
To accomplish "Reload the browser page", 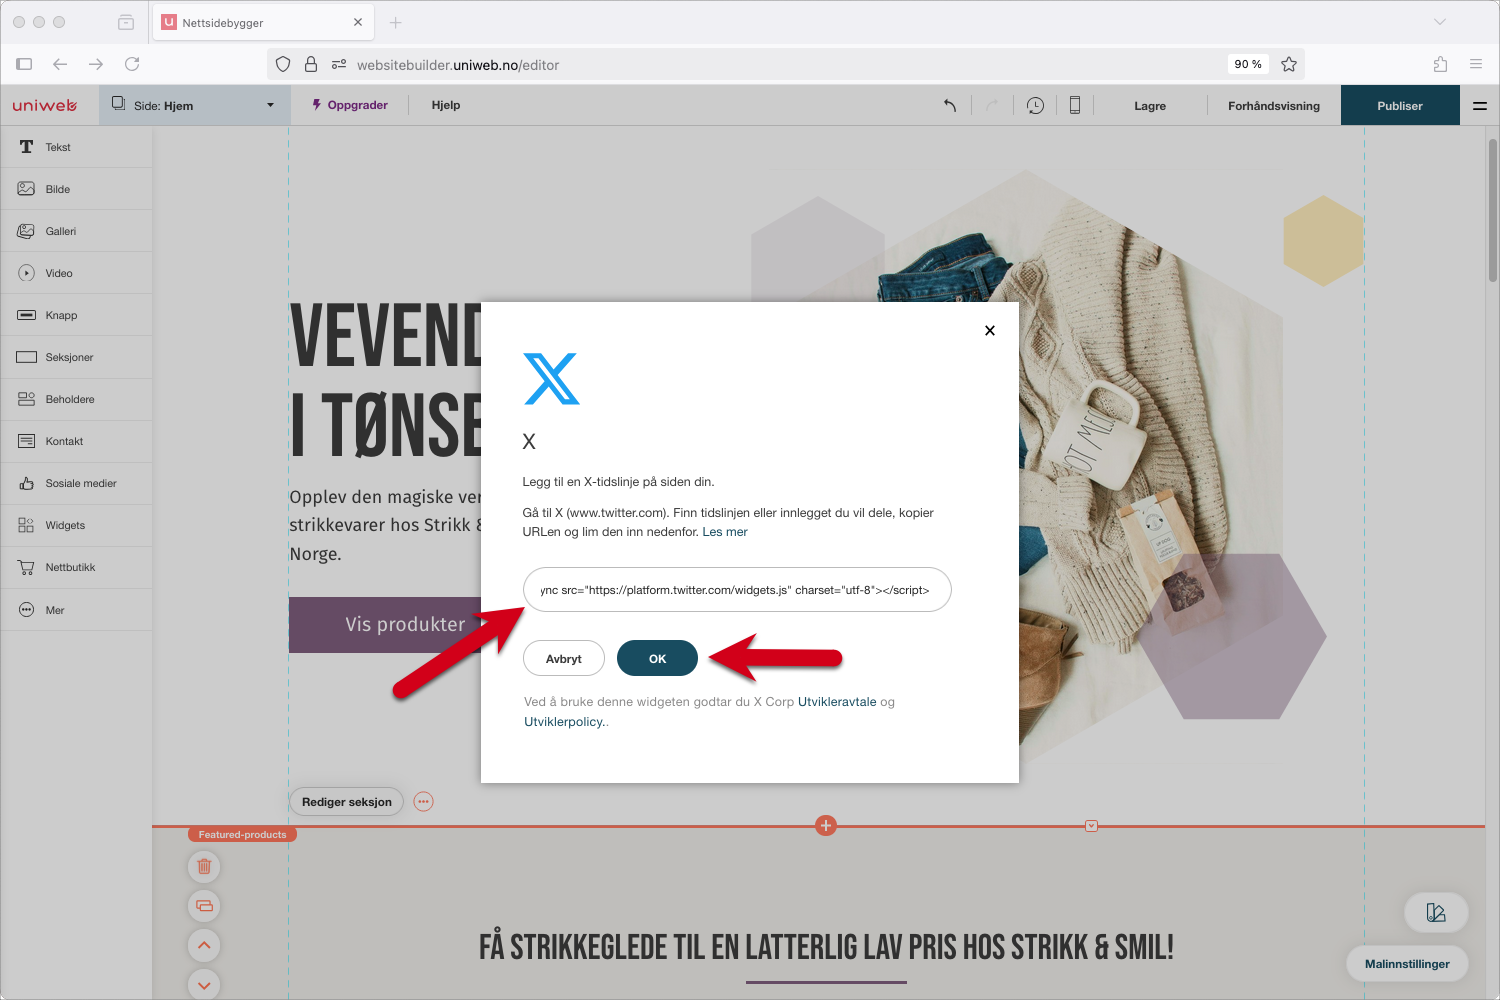I will [132, 64].
